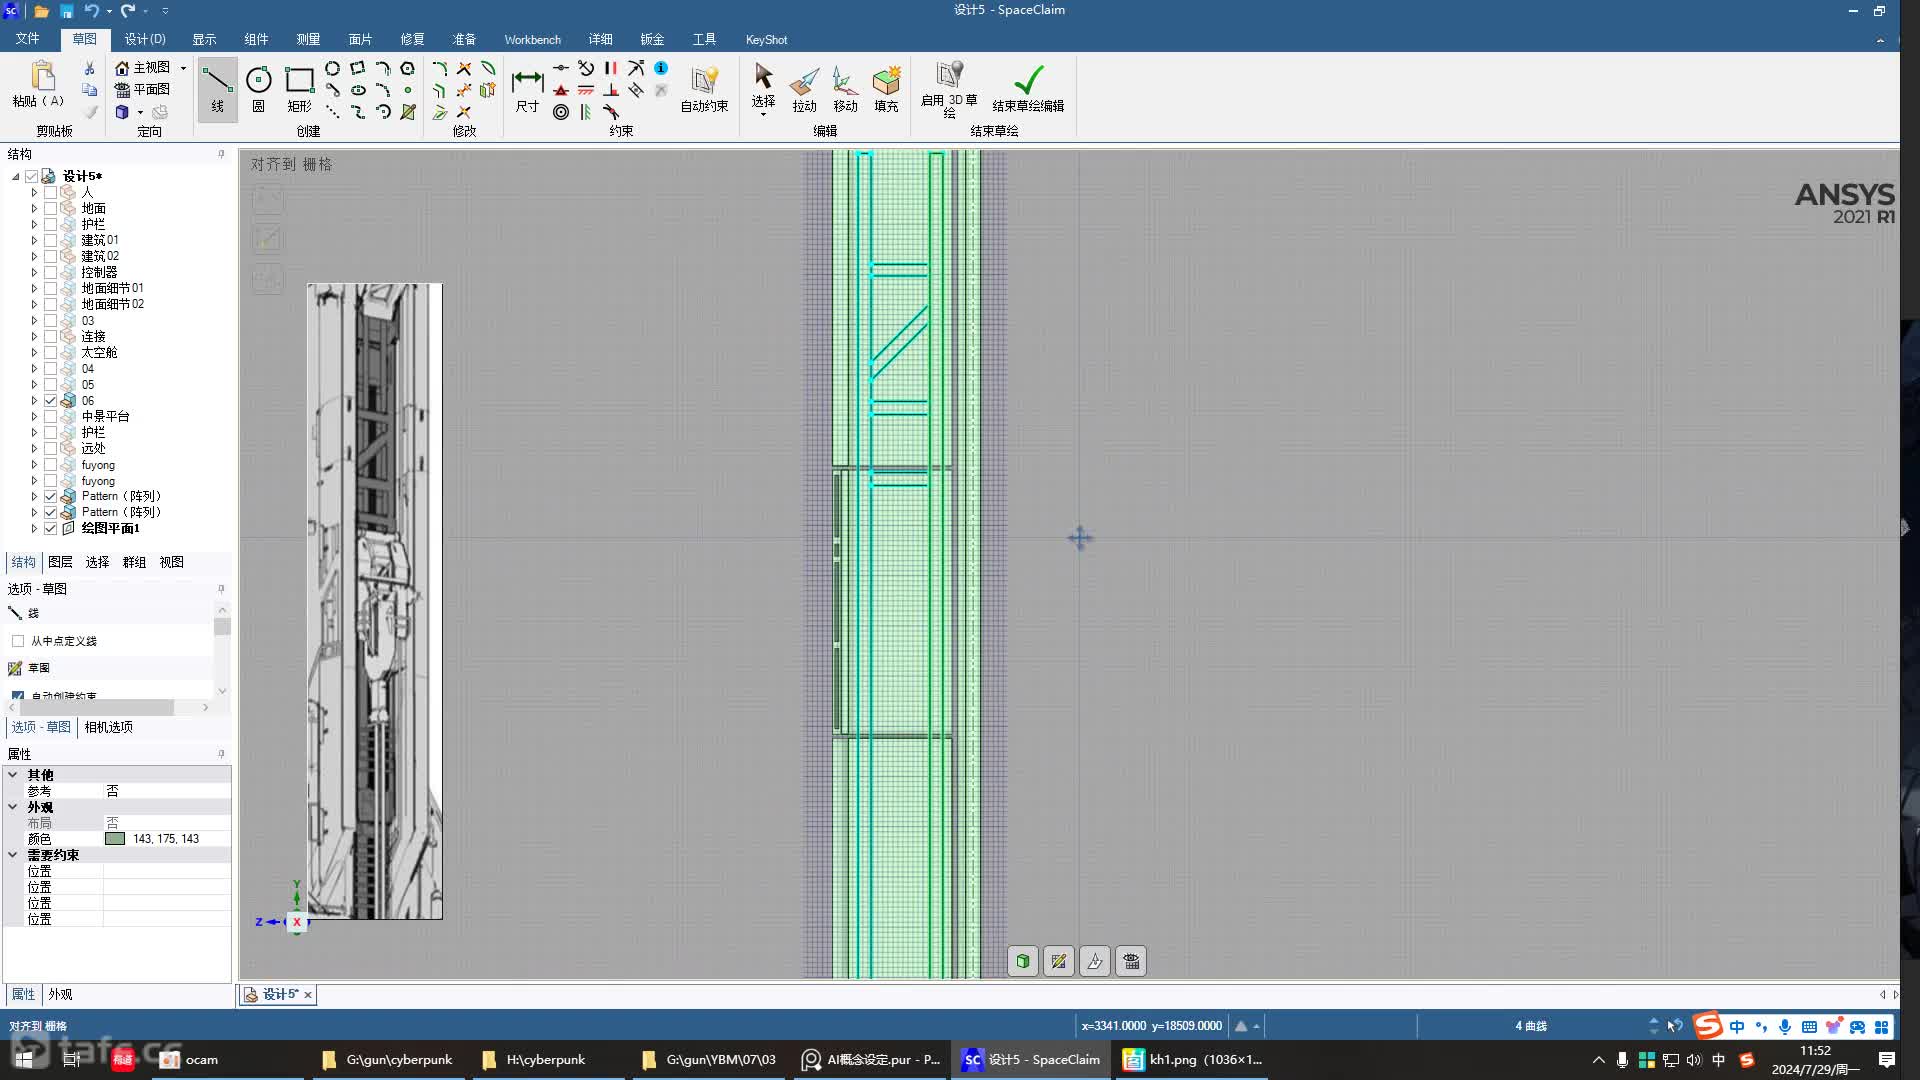Viewport: 1920px width, 1080px height.
Task: Redo the last action
Action: tap(128, 11)
